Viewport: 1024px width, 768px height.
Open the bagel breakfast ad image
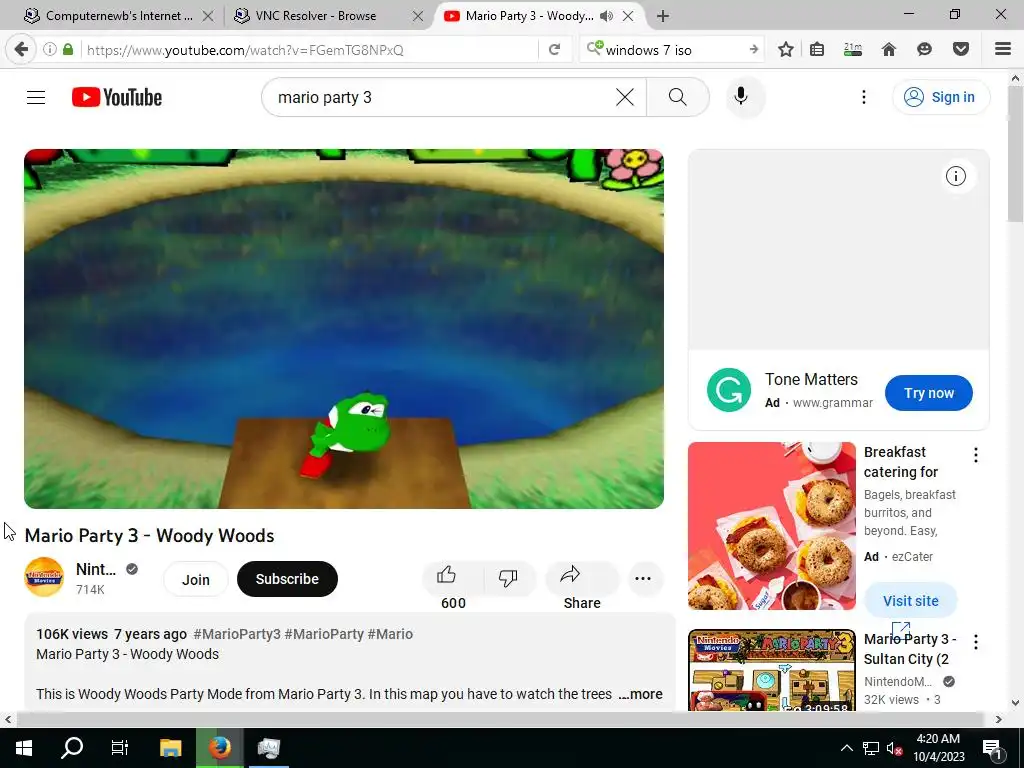point(772,526)
